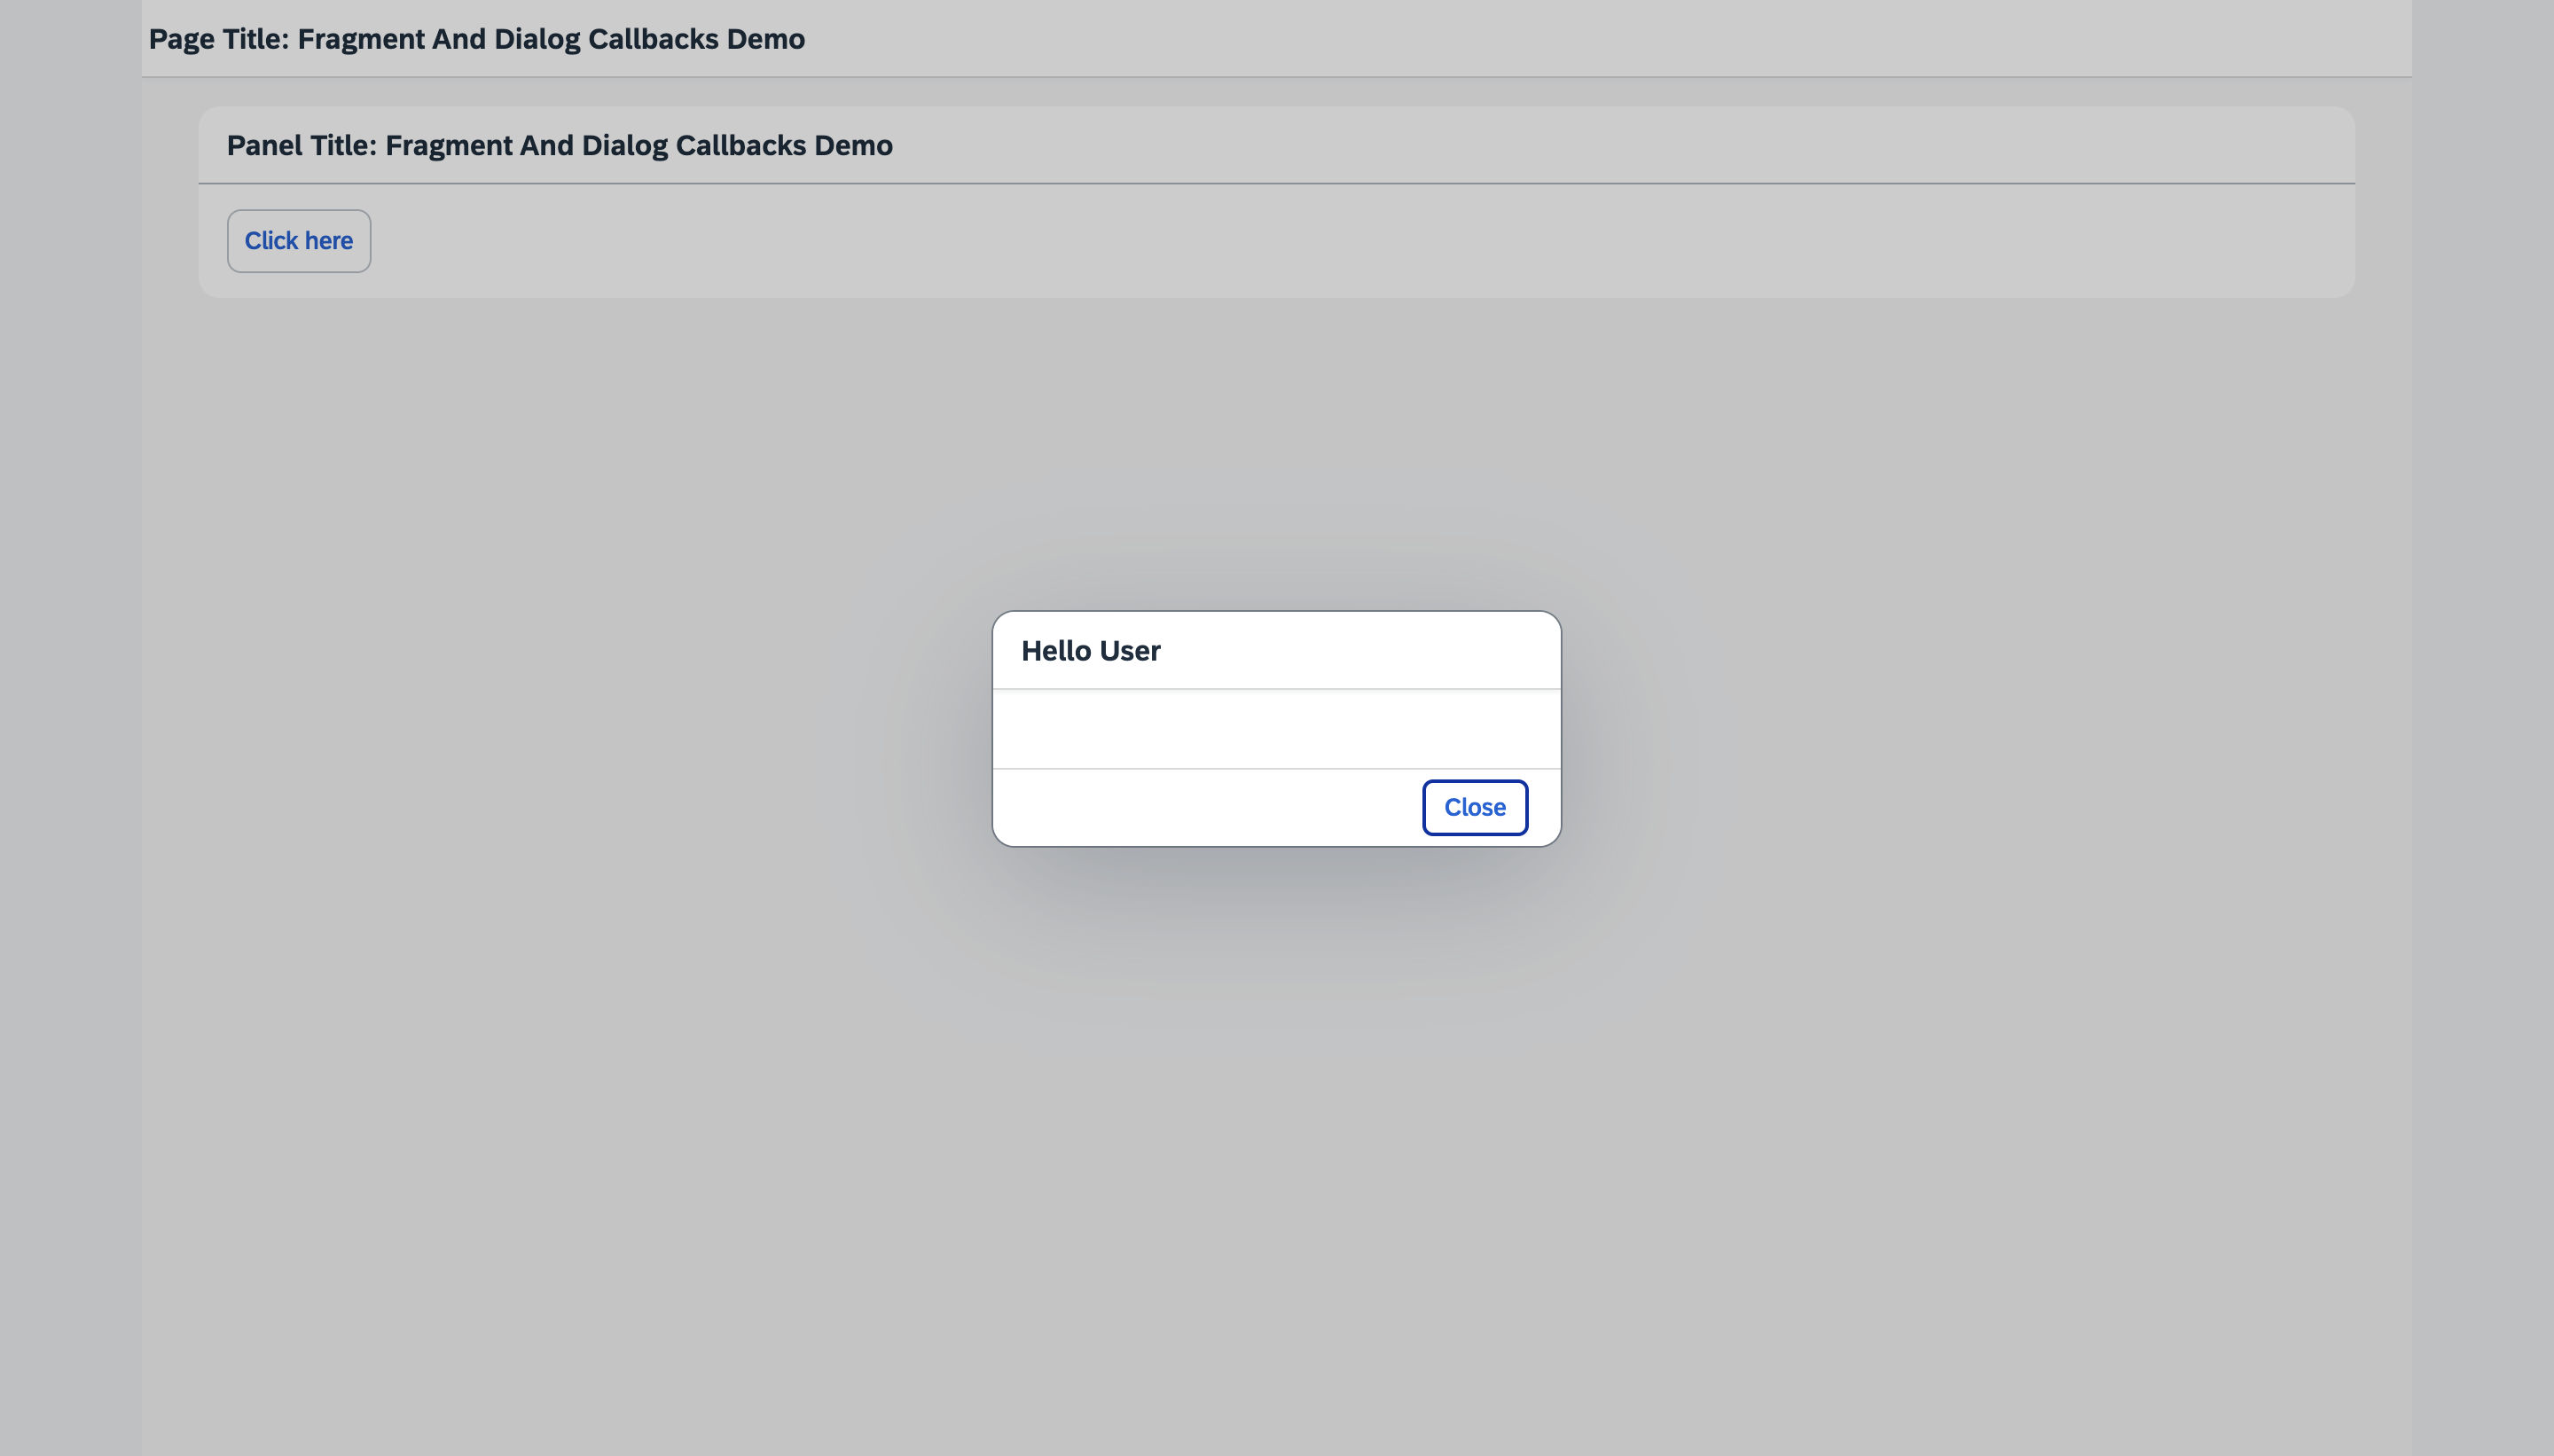This screenshot has width=2554, height=1456.
Task: Click panel body right of 'Click here'
Action: tap(1300, 241)
